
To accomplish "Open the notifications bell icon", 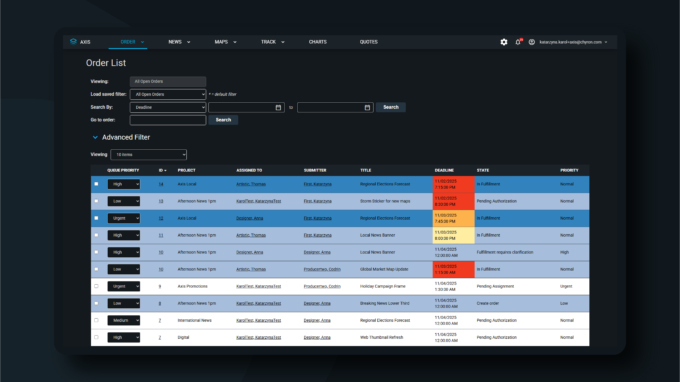I will point(518,42).
